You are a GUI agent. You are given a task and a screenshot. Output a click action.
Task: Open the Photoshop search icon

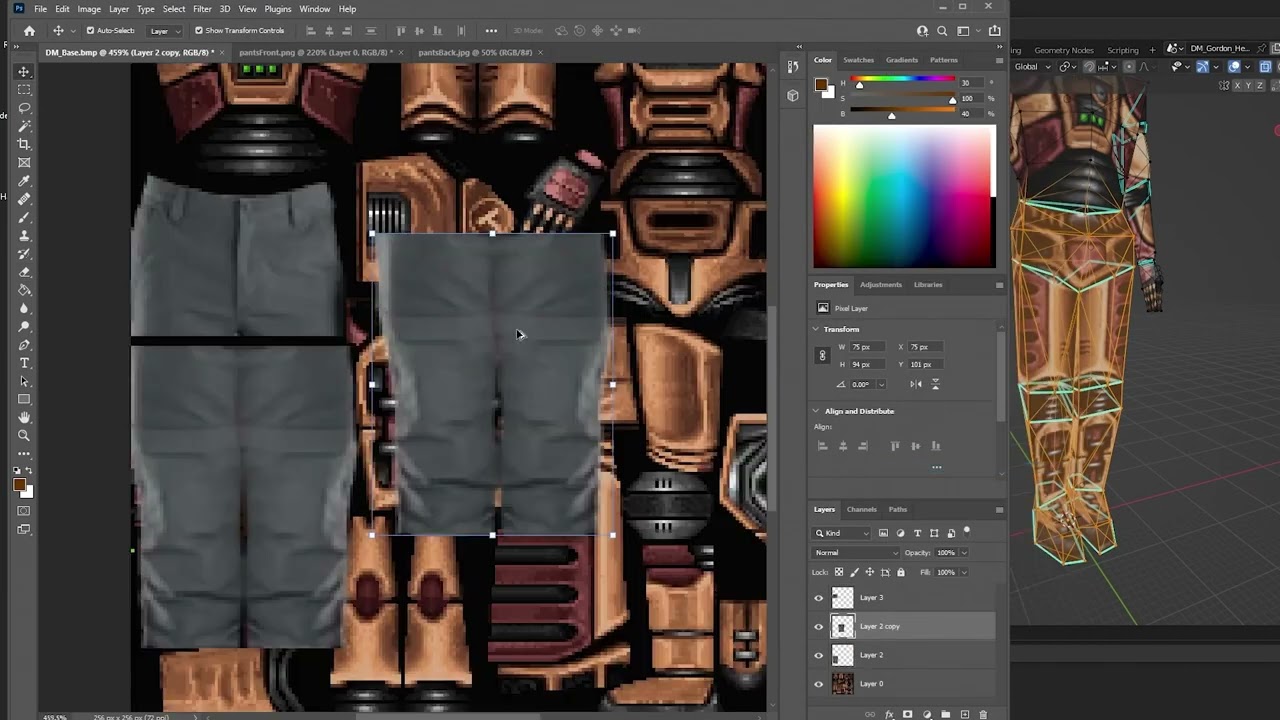942,31
